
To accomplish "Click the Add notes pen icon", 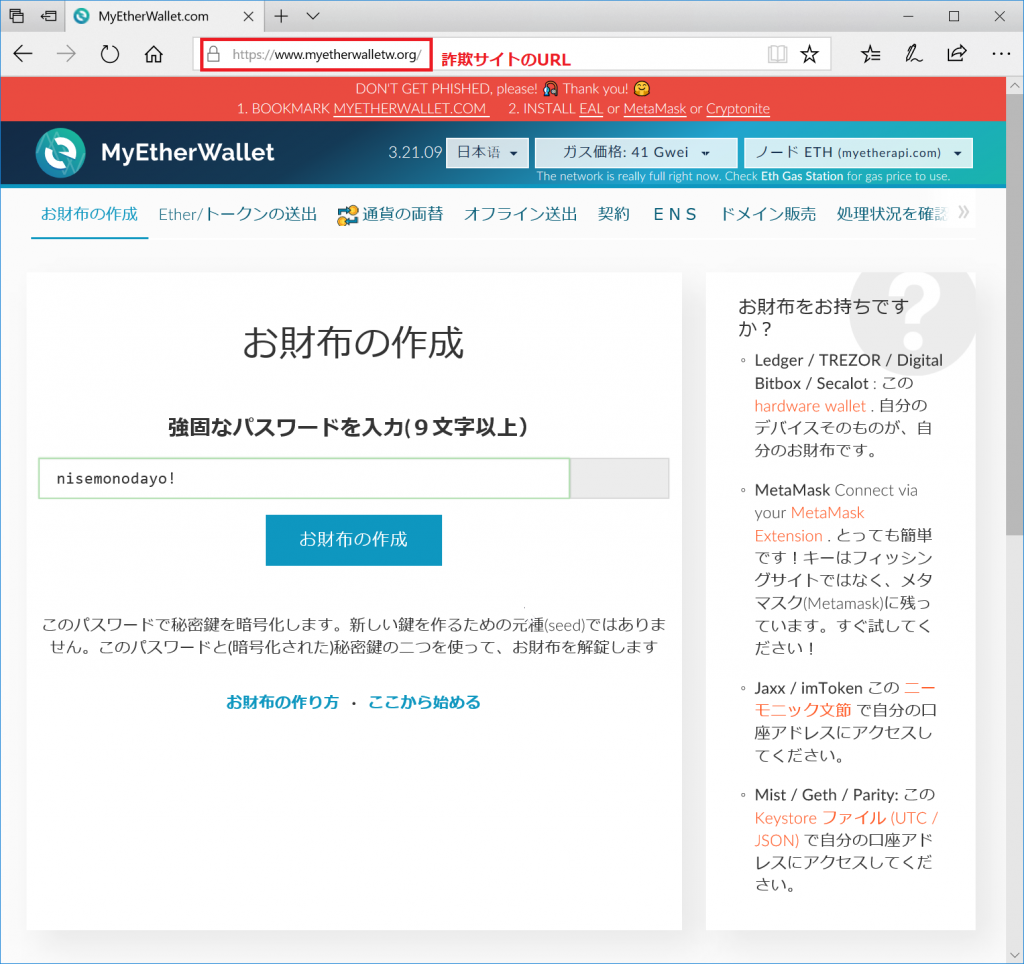I will [x=913, y=54].
